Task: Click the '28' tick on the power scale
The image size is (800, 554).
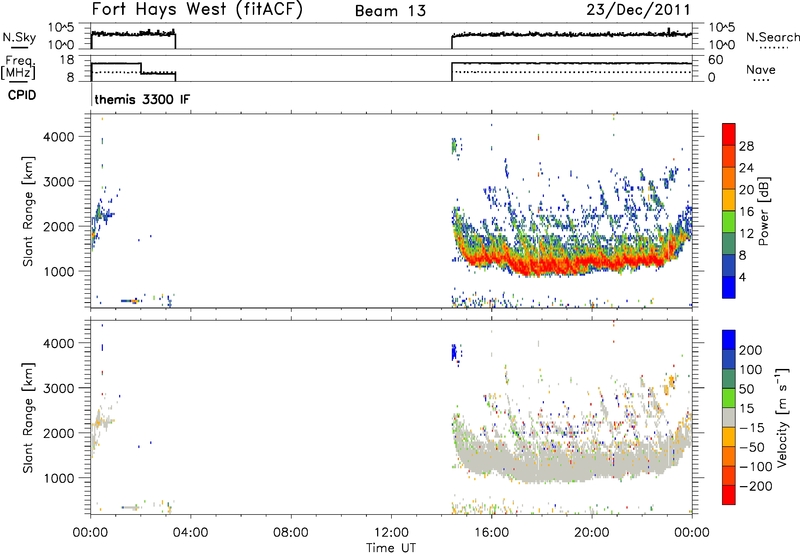Action: pos(746,146)
